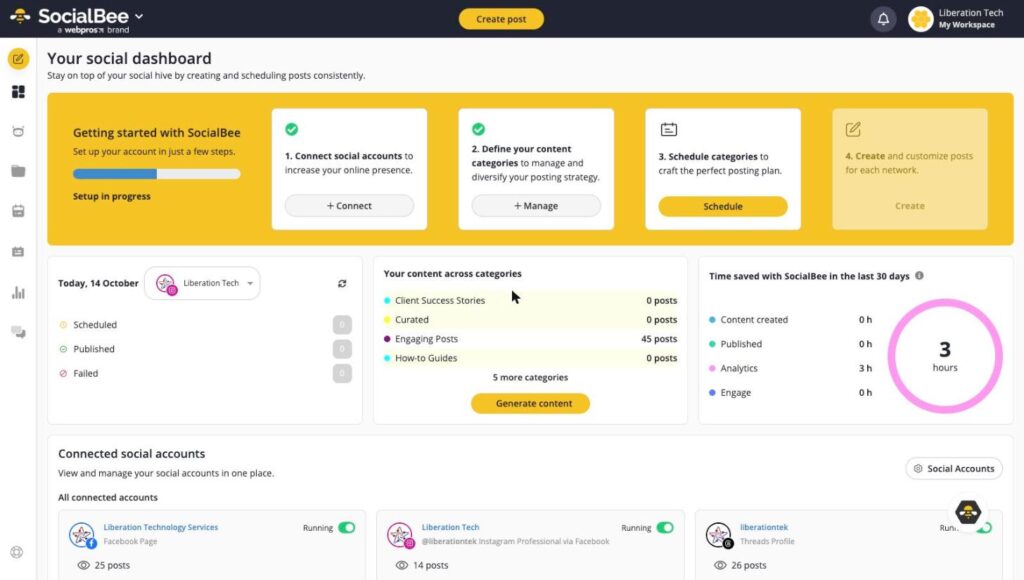Viewport: 1024px width, 580px height.
Task: Click the yellow Schedule button
Action: (x=723, y=206)
